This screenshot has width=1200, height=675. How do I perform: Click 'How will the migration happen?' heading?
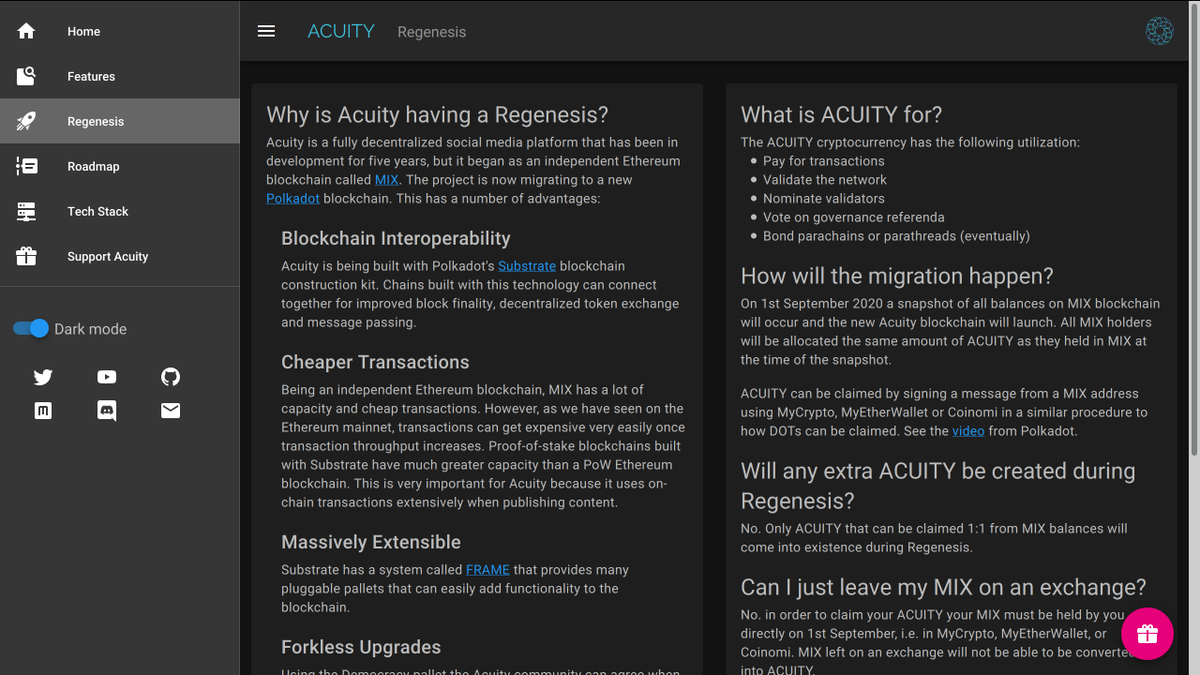[897, 276]
